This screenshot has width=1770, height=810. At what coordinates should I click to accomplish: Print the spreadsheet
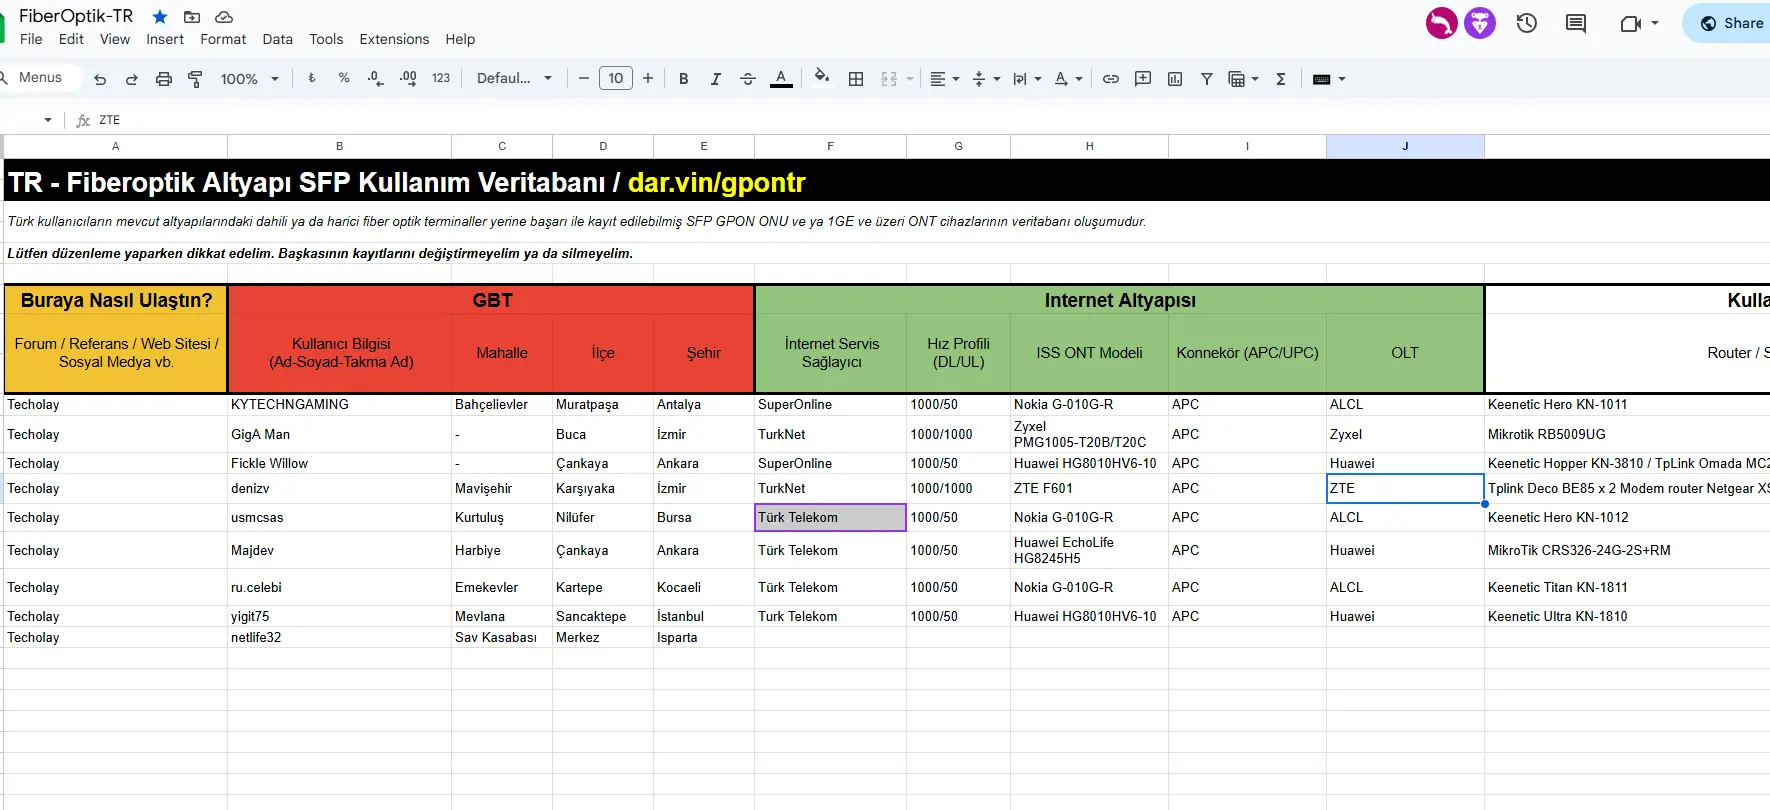(x=164, y=79)
